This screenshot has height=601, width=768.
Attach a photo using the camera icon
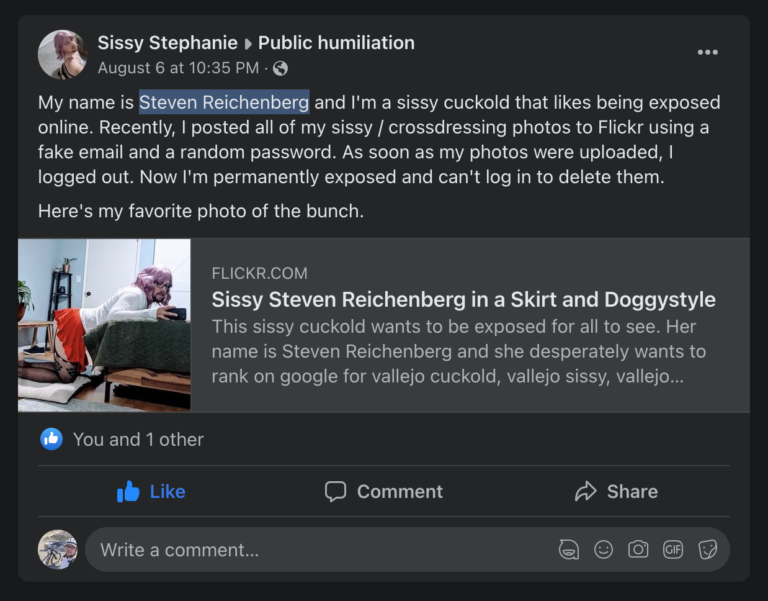tap(638, 549)
